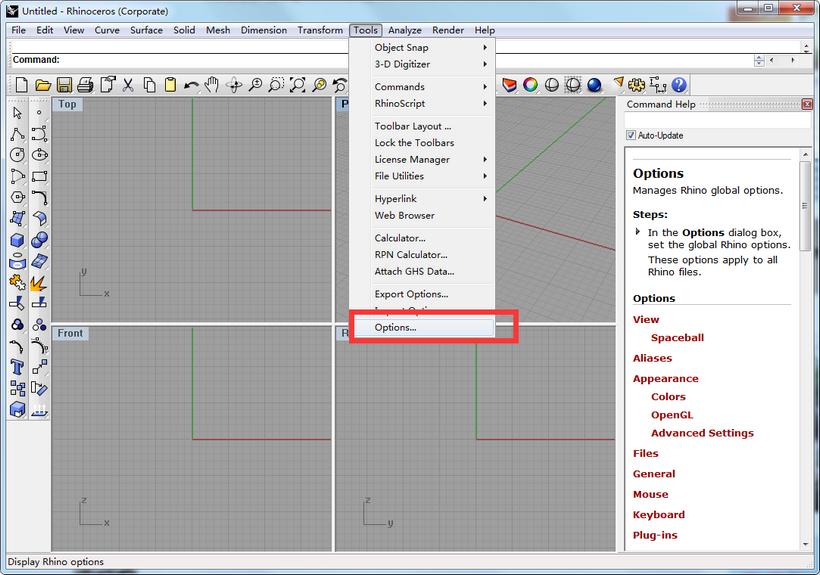Select the Text 'T' tool

coord(17,367)
